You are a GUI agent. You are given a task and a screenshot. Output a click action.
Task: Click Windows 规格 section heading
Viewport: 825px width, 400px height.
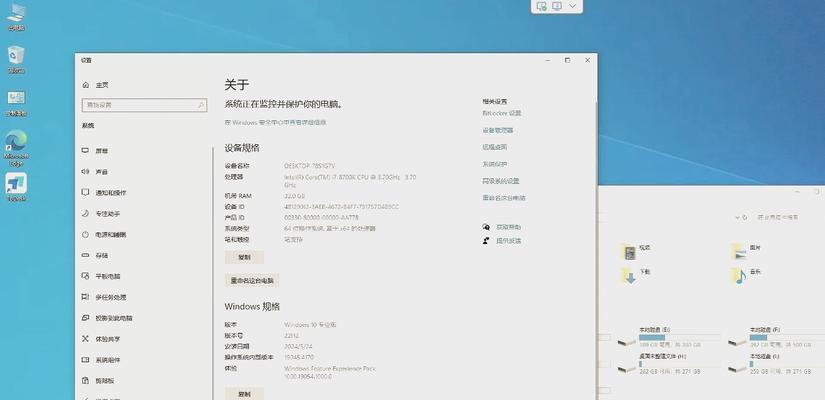coord(252,306)
